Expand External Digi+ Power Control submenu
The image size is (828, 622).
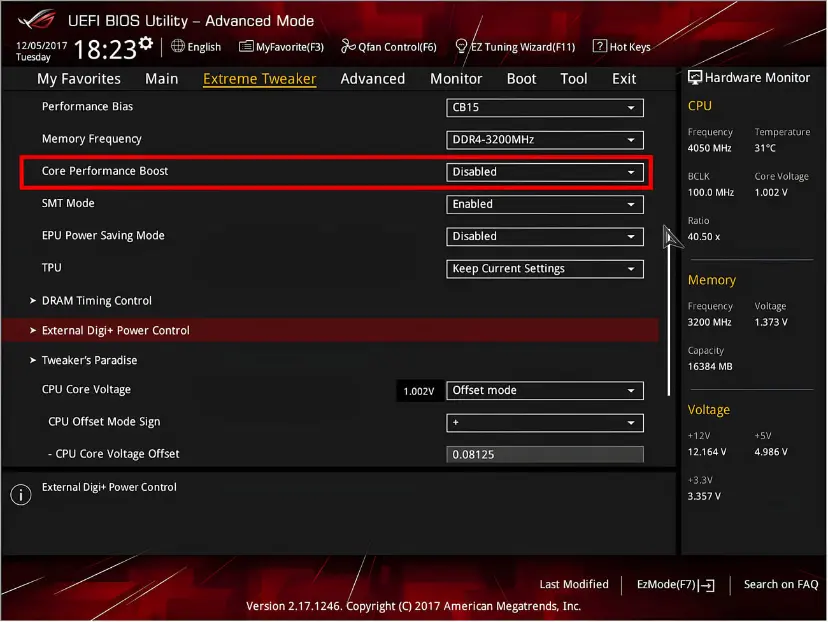[330, 330]
